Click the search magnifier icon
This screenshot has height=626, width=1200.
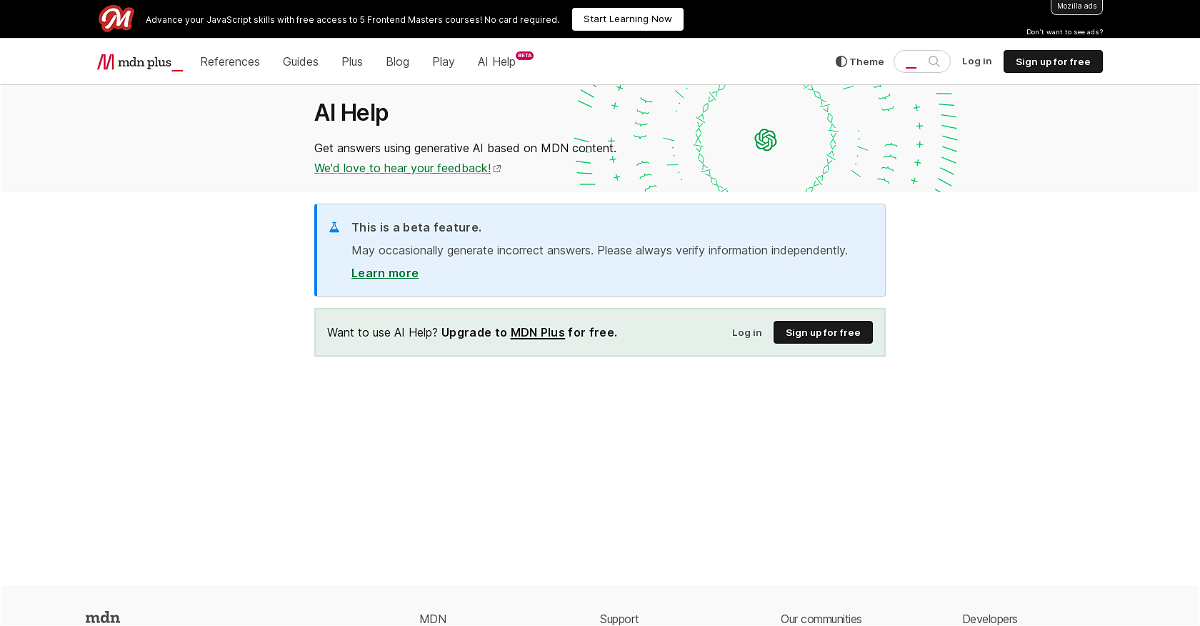934,62
